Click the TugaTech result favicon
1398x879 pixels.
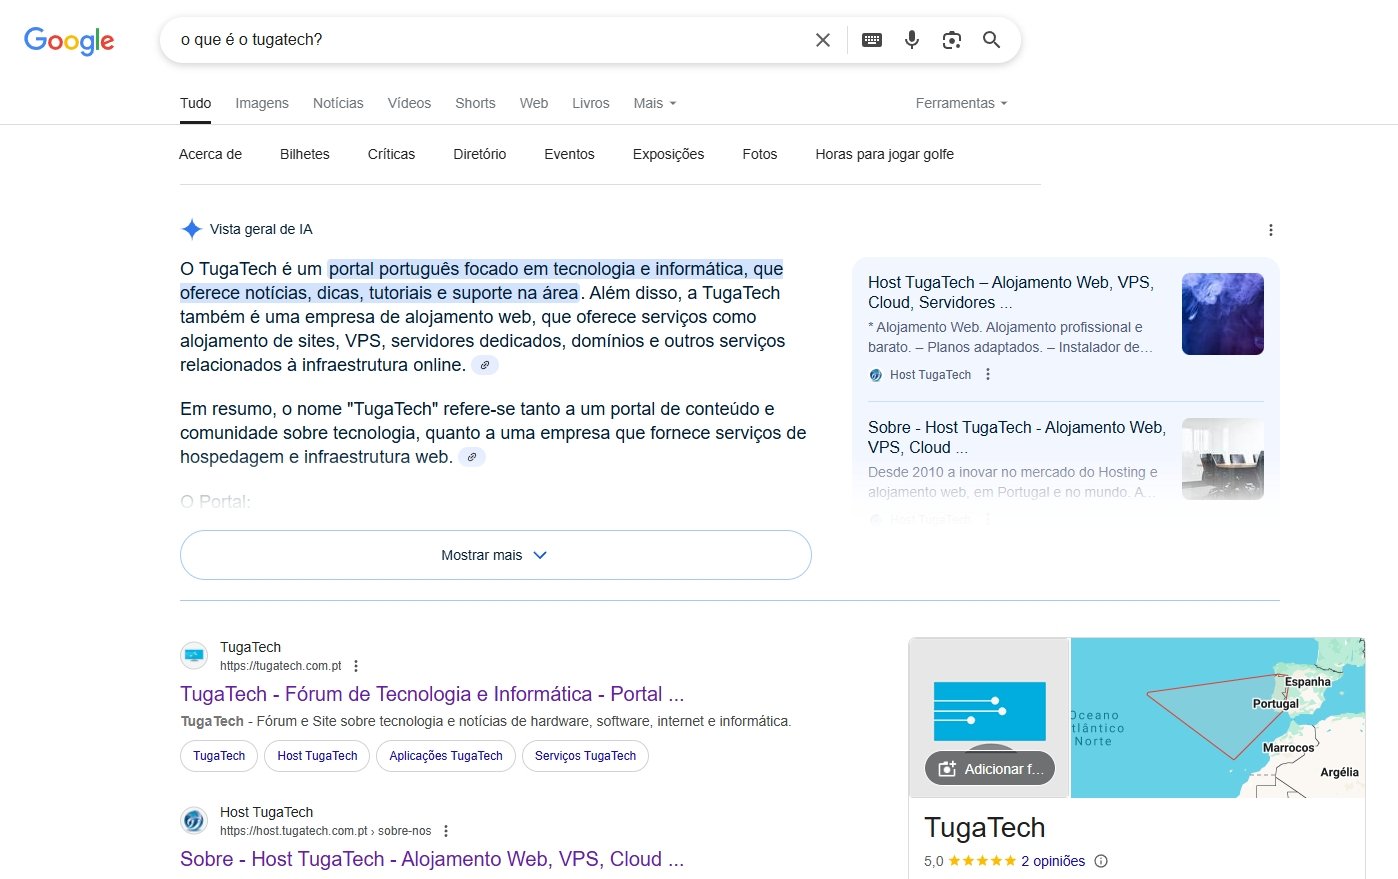194,656
